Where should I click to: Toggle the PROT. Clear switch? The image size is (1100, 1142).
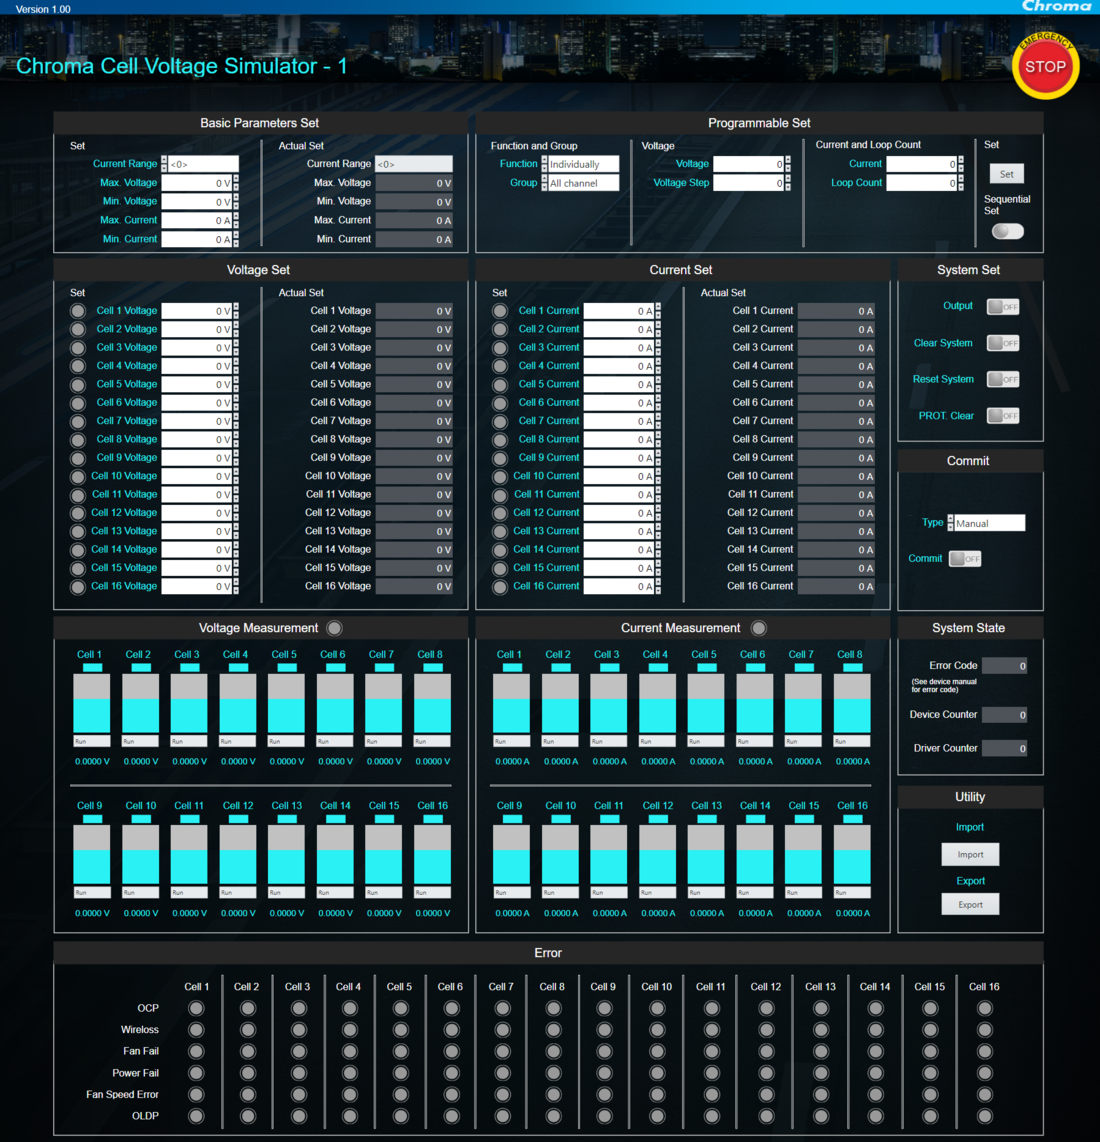coord(1003,416)
